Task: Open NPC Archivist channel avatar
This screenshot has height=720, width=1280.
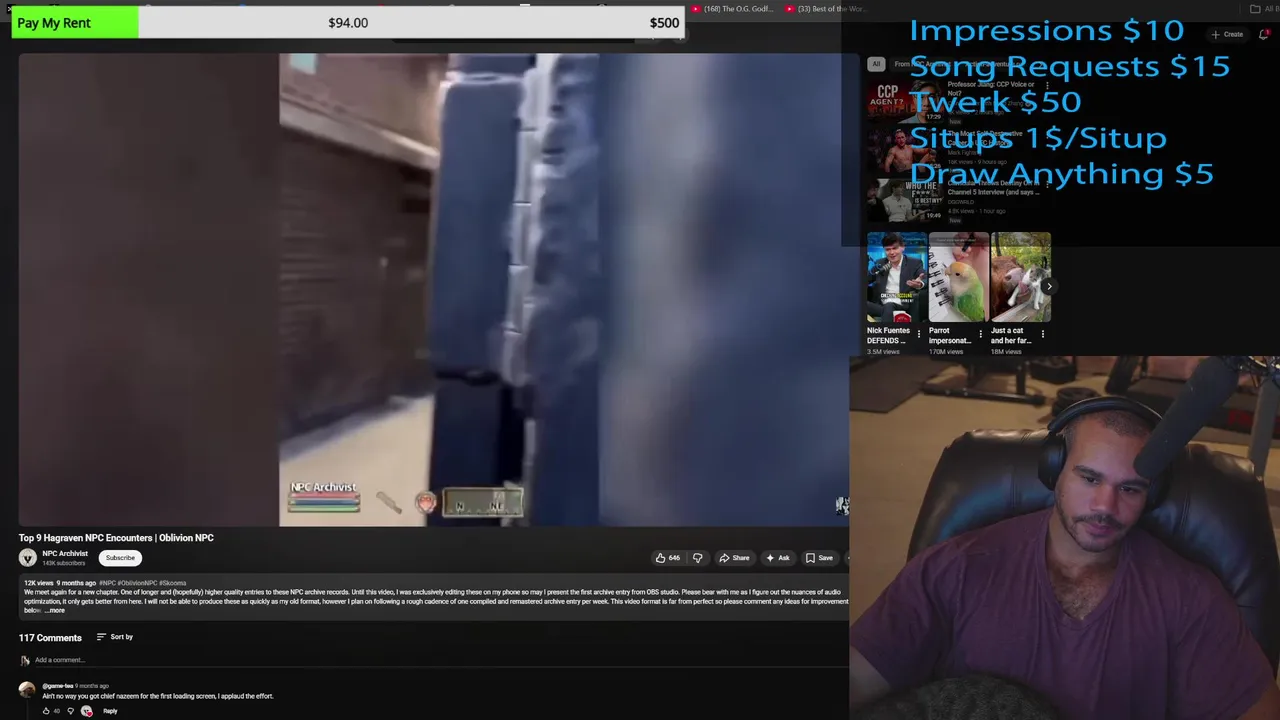Action: click(28, 558)
